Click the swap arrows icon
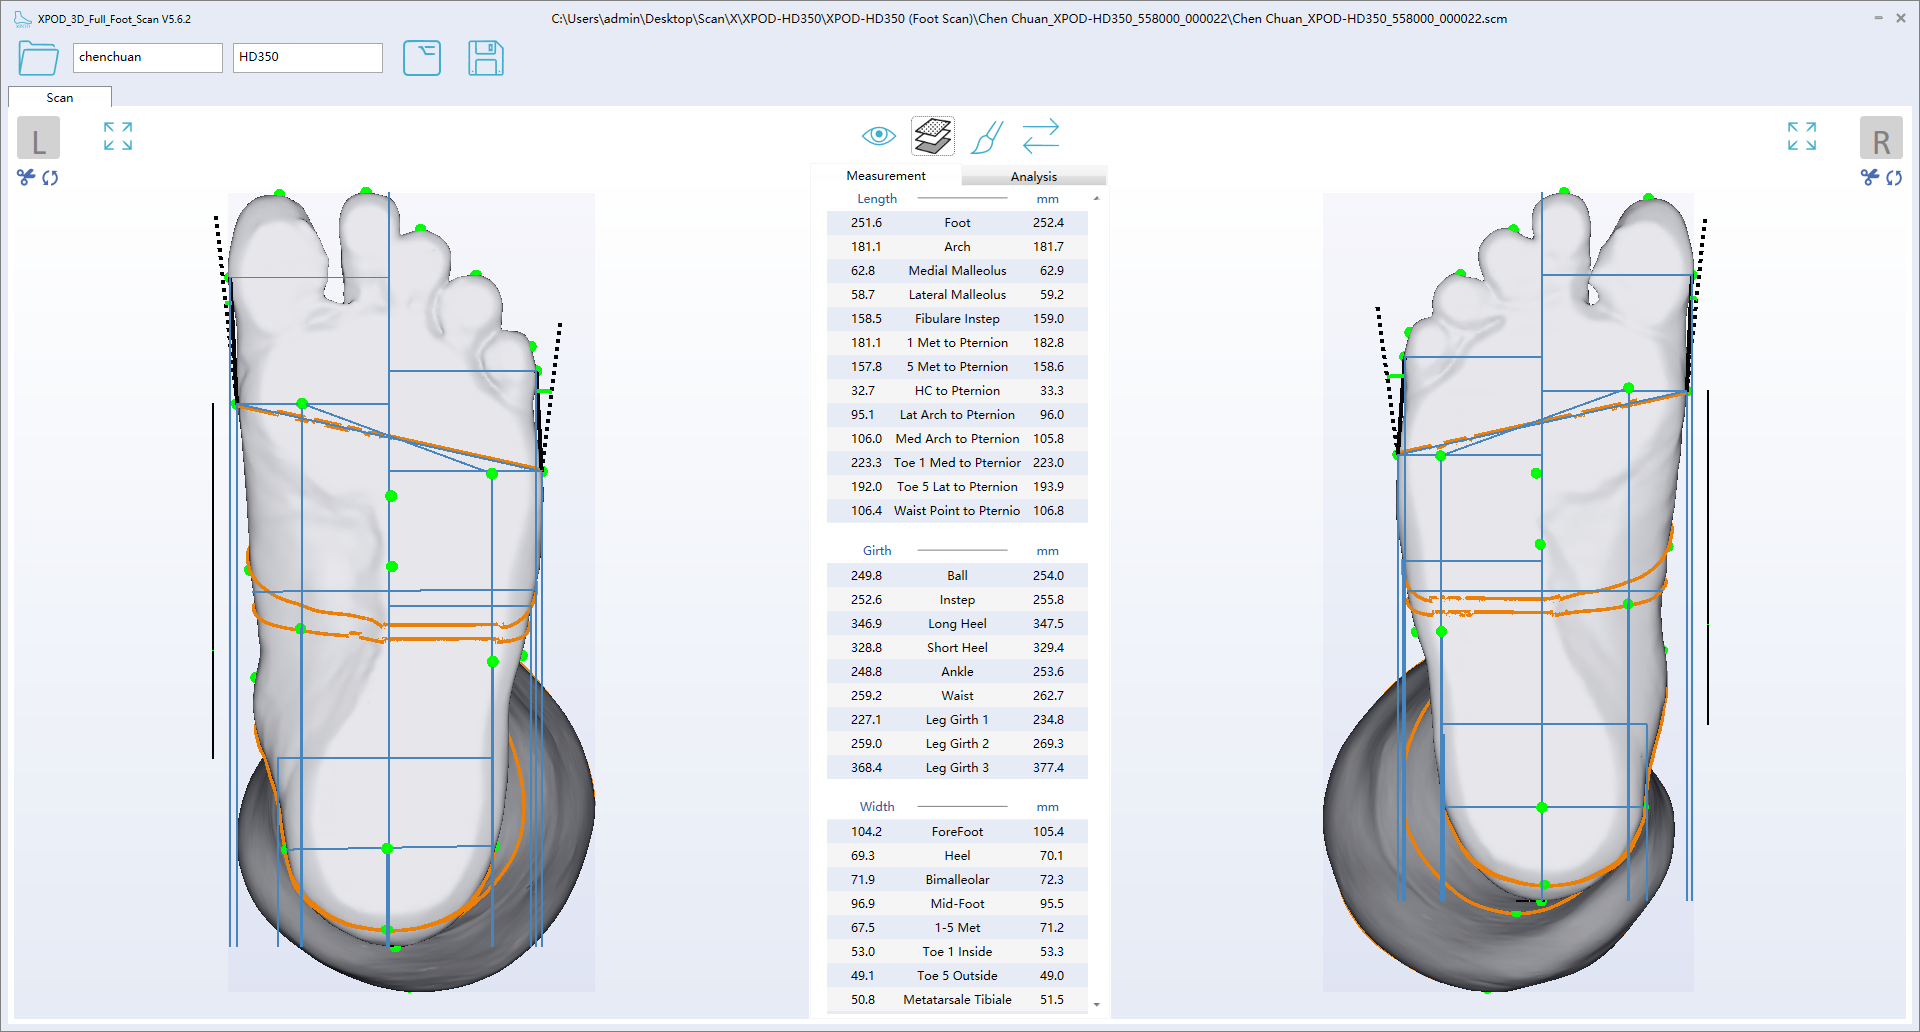Viewport: 1920px width, 1032px height. (x=1040, y=136)
